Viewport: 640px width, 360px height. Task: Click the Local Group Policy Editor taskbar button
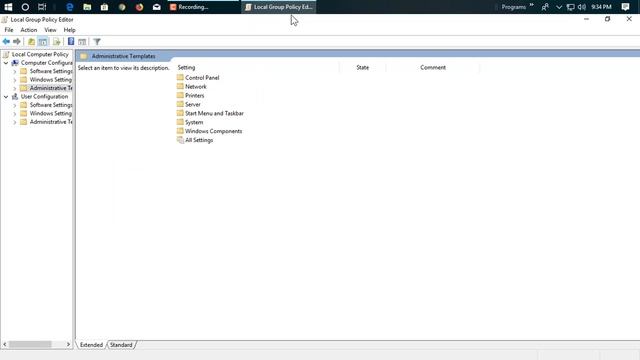[279, 7]
